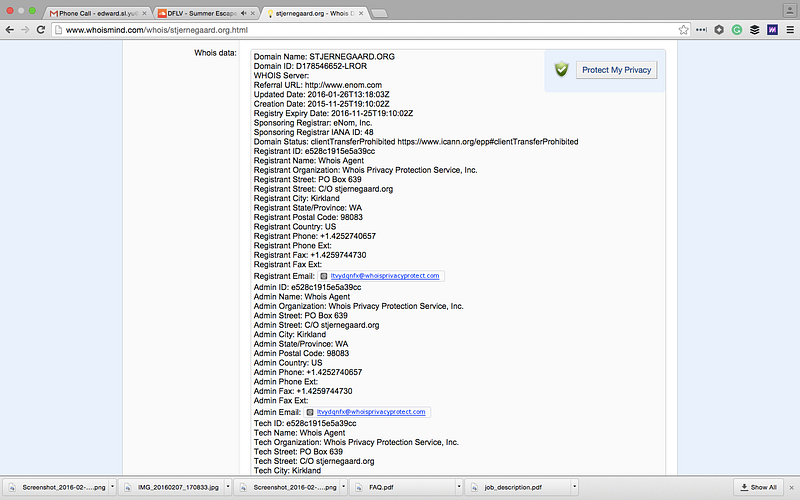This screenshot has height=500, width=800.
Task: Click the Protect My Privacy button
Action: 616,70
